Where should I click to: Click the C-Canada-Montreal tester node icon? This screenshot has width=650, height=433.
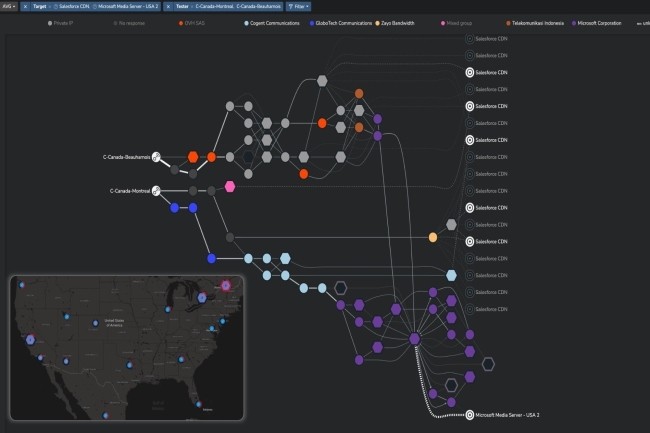[157, 190]
